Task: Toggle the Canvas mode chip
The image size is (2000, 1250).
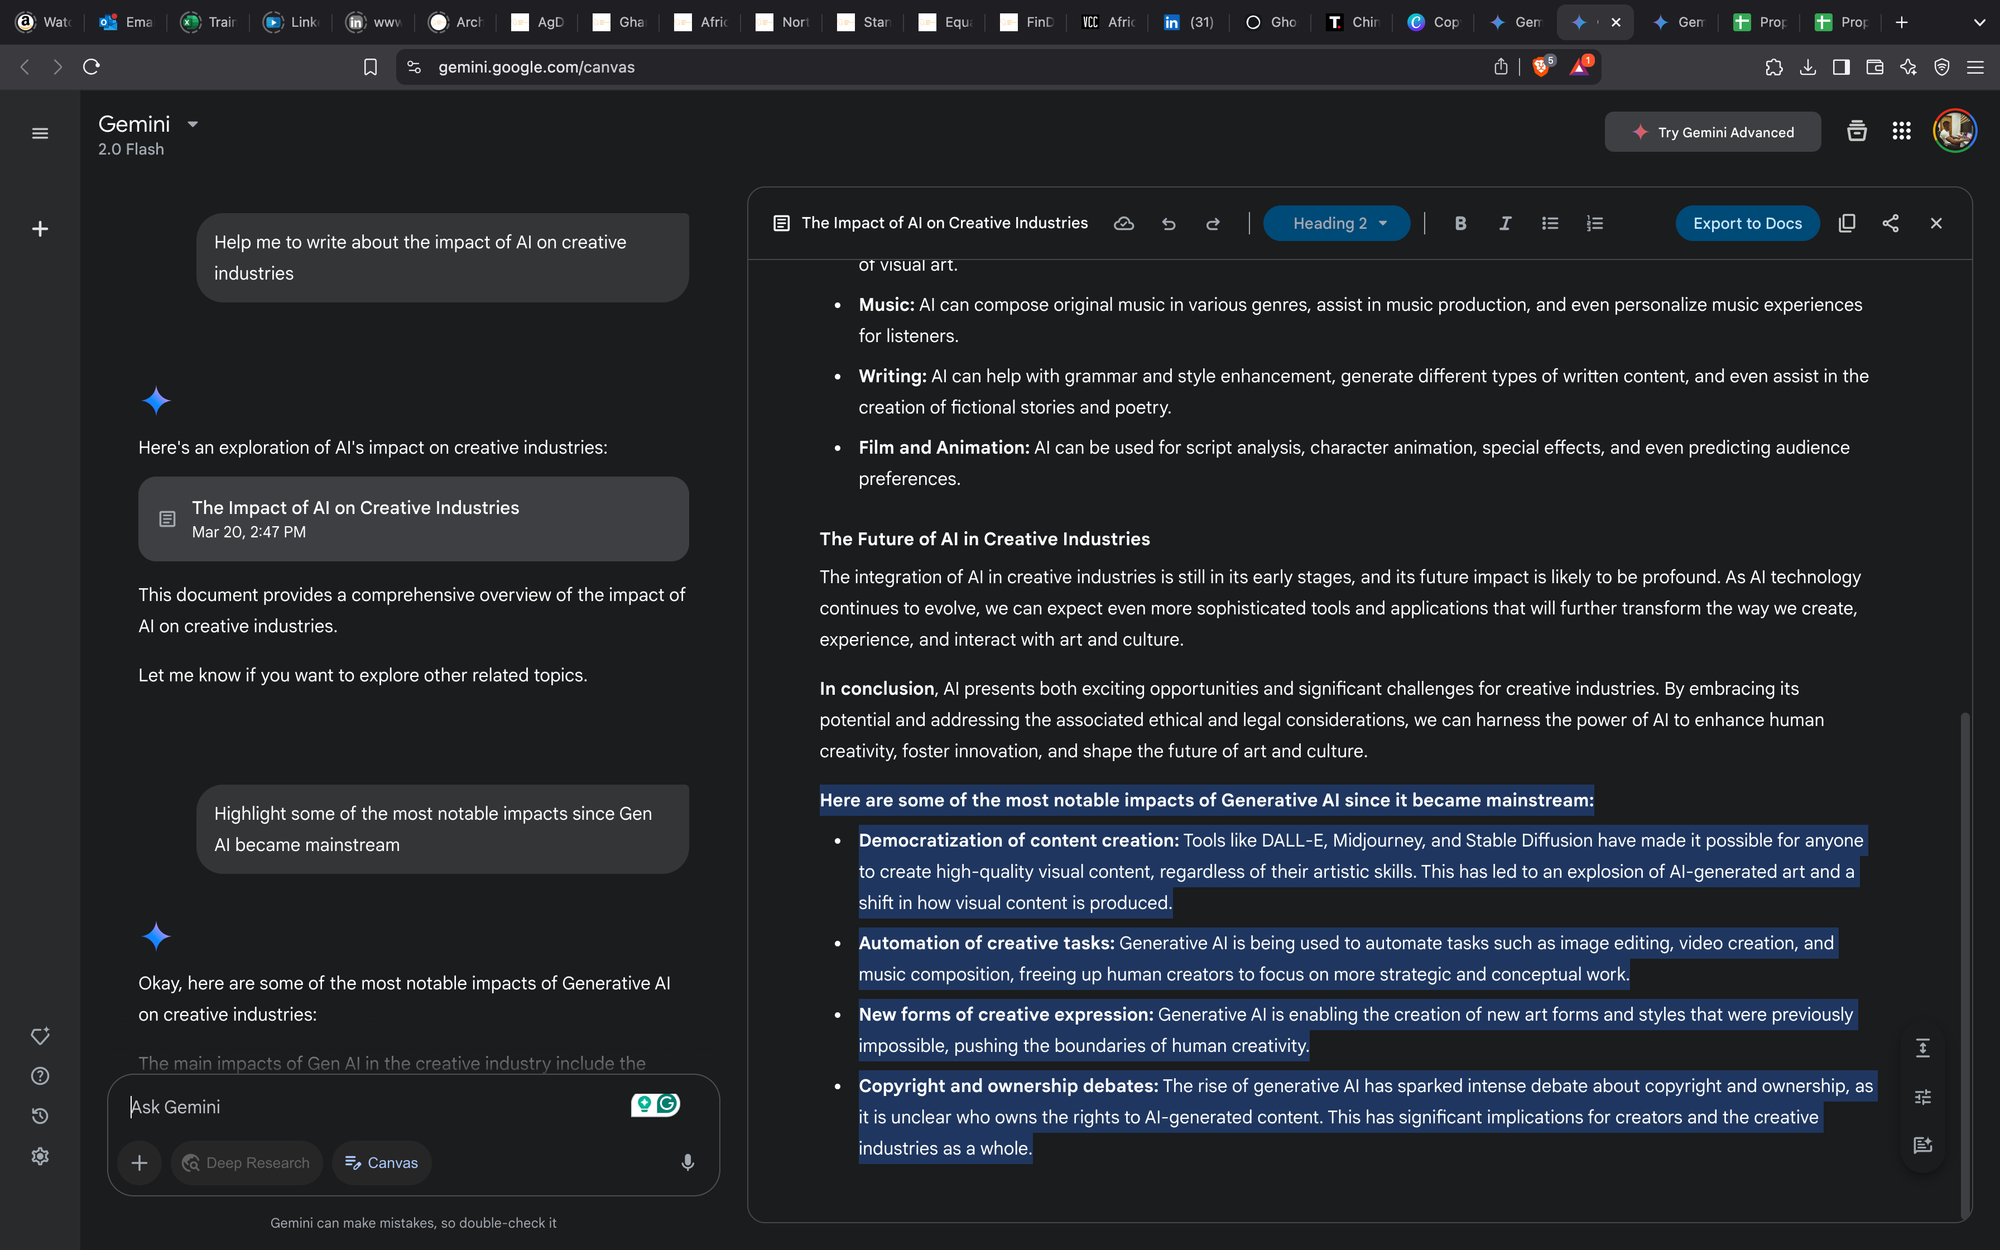Action: pos(381,1162)
